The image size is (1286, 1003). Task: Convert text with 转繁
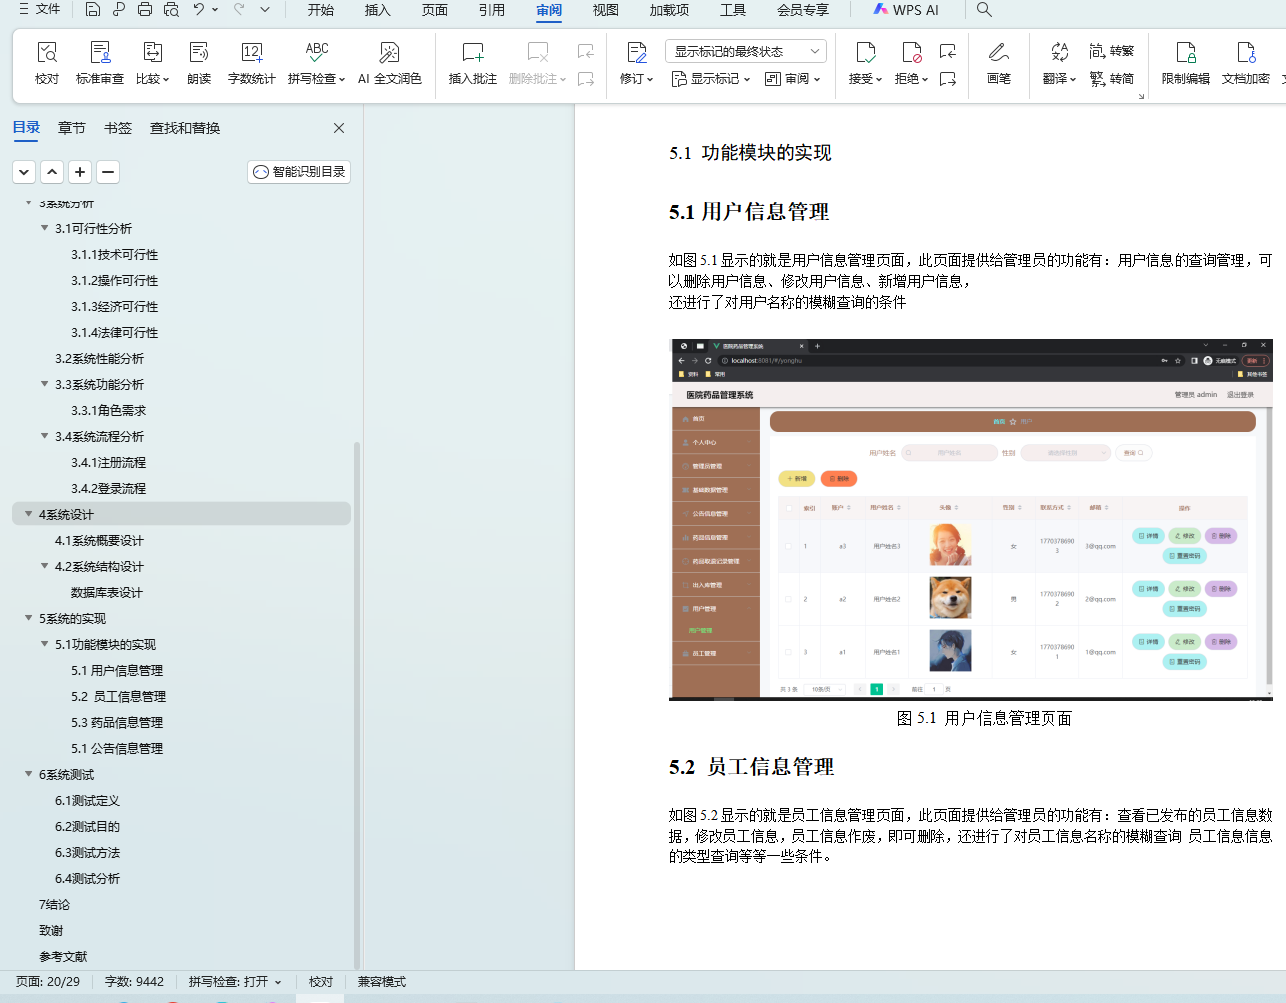1112,51
